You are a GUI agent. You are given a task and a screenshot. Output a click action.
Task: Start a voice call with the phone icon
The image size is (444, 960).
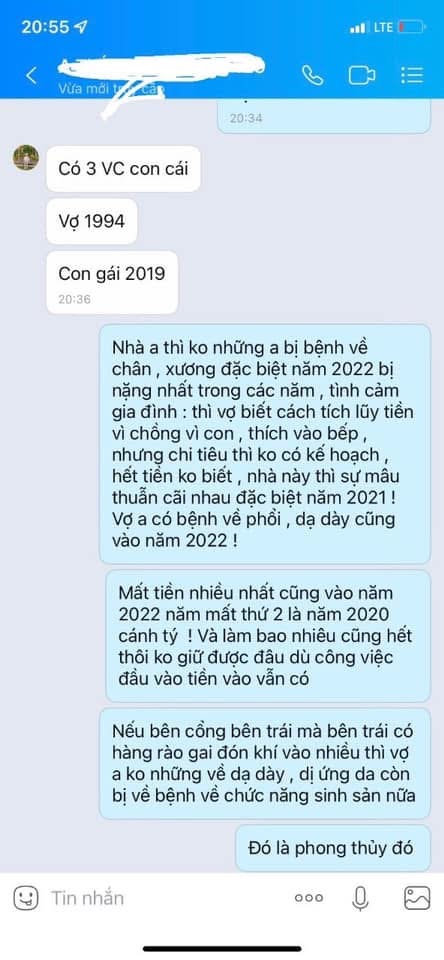point(313,75)
